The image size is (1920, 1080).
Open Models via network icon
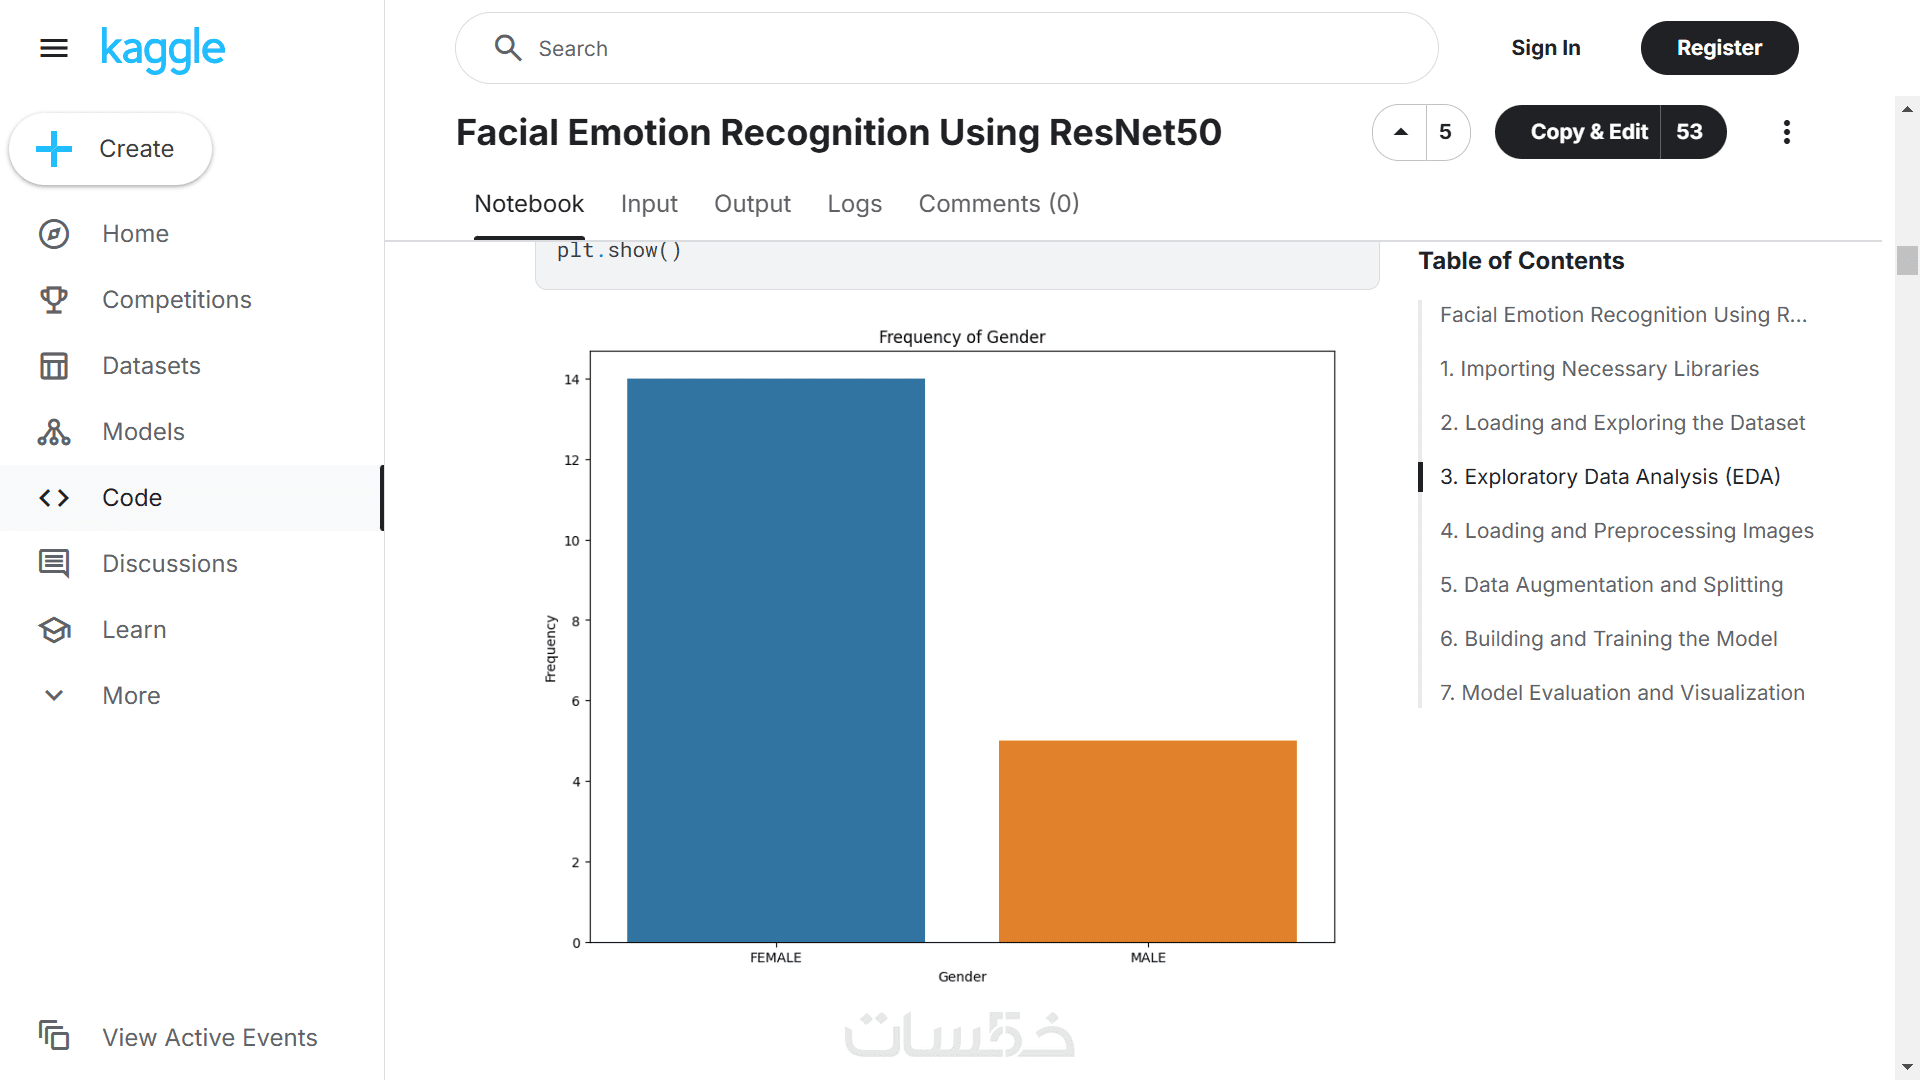tap(54, 432)
